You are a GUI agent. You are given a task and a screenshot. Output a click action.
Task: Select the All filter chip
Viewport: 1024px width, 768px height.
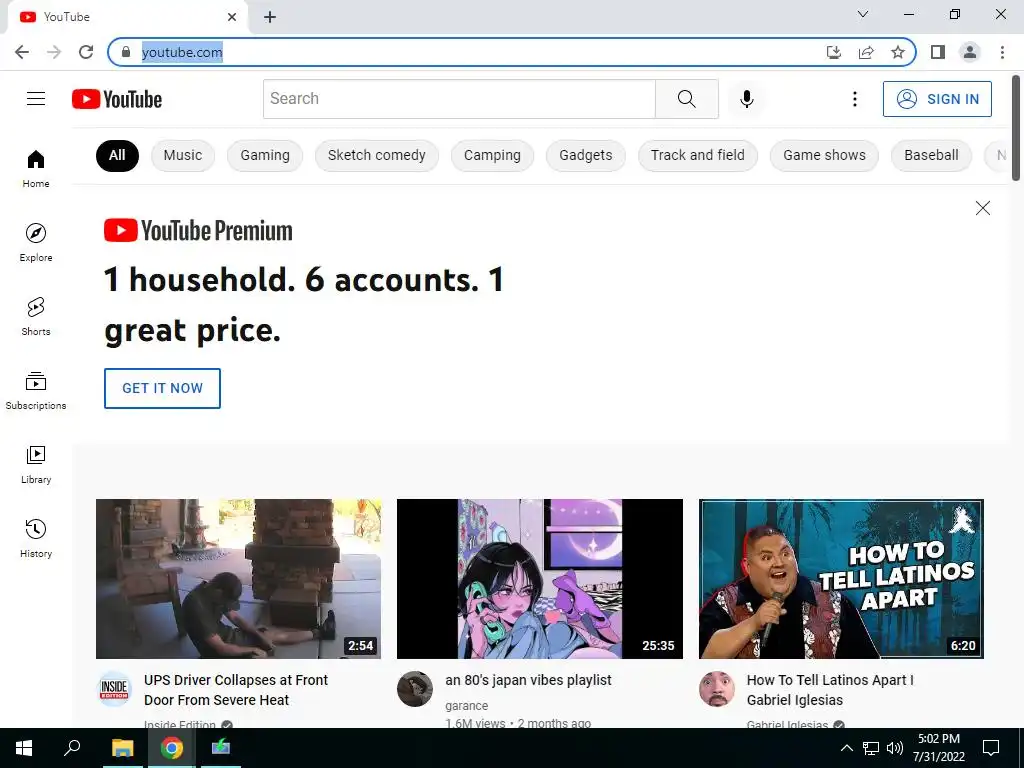click(117, 155)
